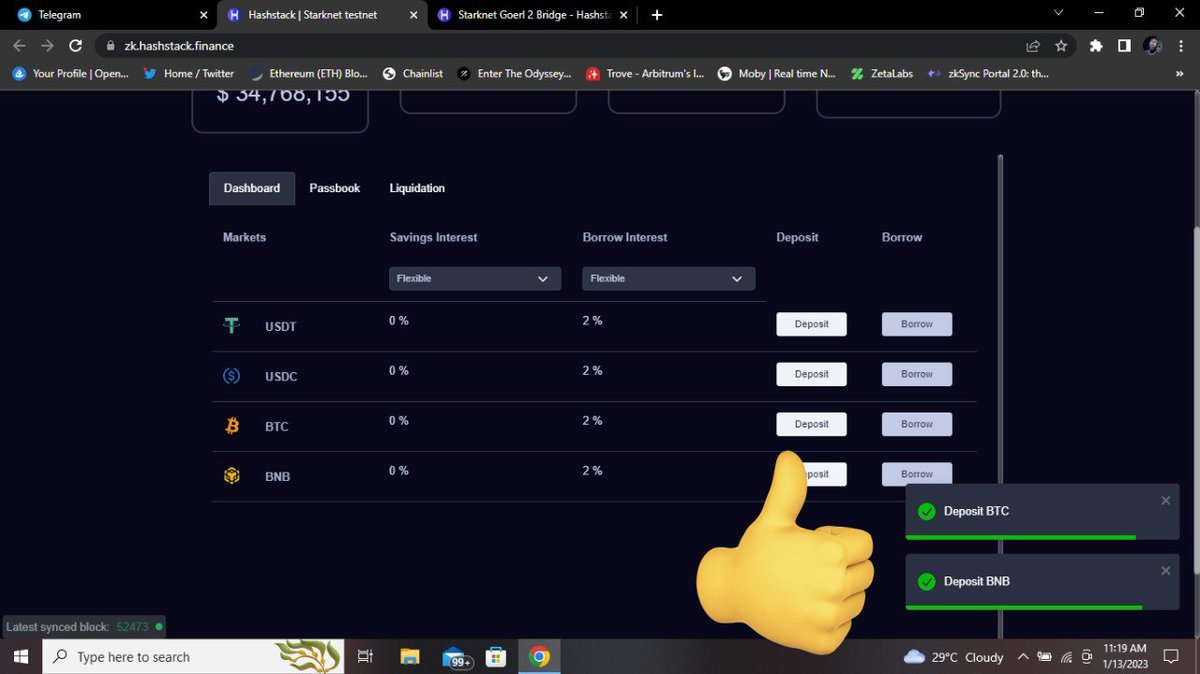Open the Mail app on taskbar

click(455, 657)
